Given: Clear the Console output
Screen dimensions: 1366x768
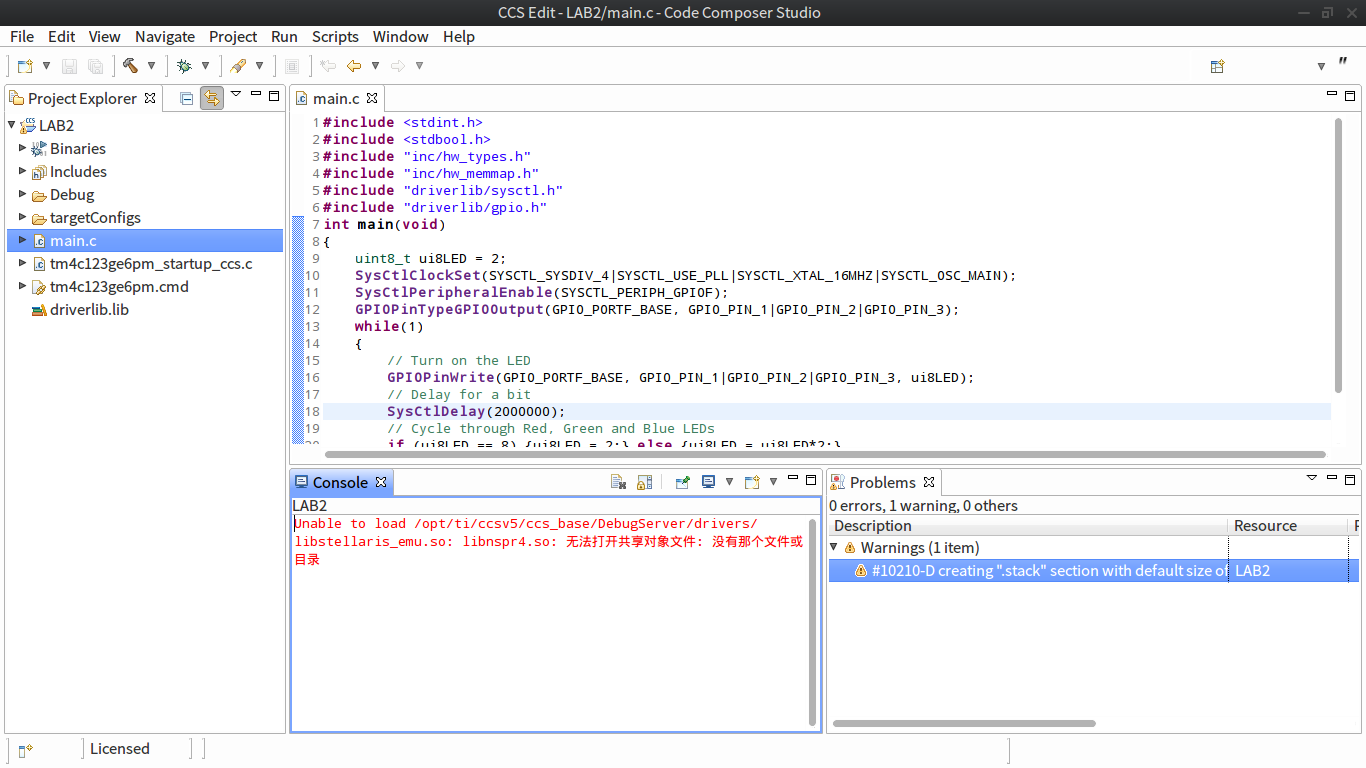Looking at the screenshot, I should click(619, 482).
